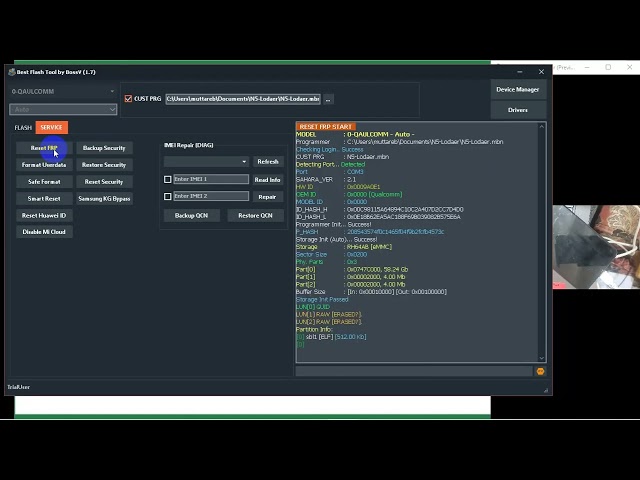Viewport: 640px width, 480px height.
Task: Click the progress bar below the log
Action: click(414, 371)
